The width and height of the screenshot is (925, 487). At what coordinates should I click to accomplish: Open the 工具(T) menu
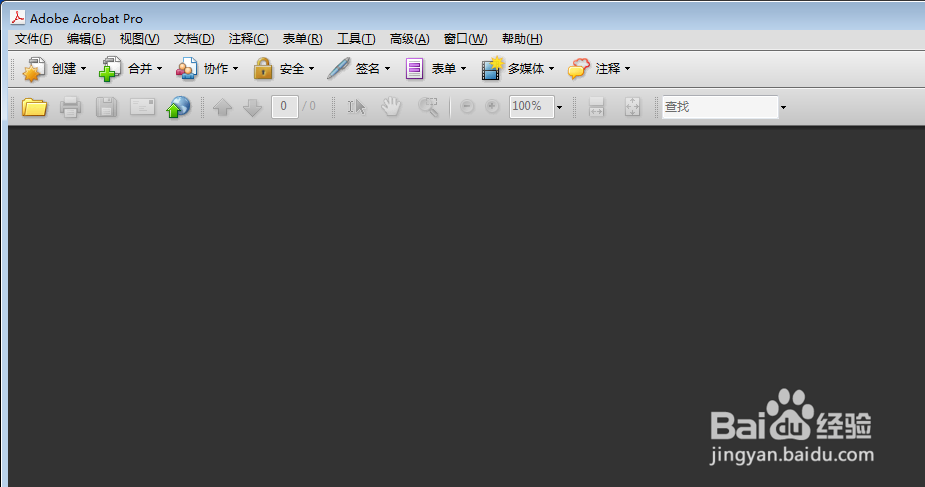tap(356, 39)
